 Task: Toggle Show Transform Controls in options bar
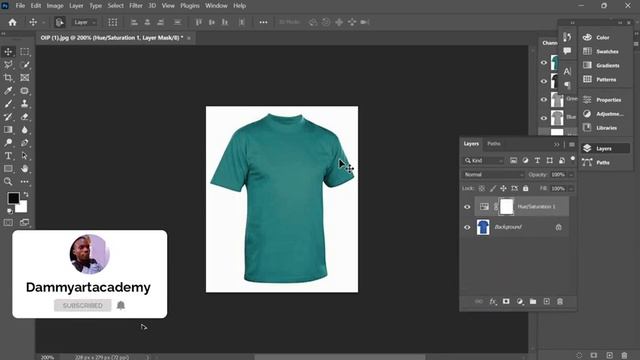tap(113, 22)
